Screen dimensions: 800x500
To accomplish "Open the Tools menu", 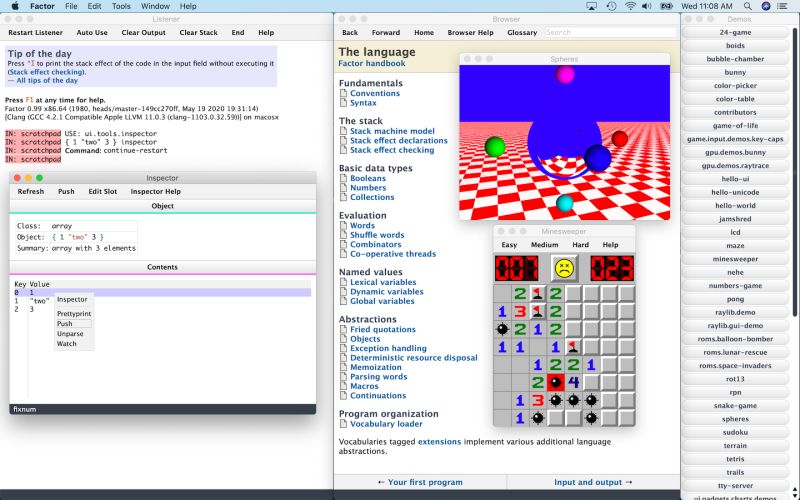I will click(x=121, y=6).
